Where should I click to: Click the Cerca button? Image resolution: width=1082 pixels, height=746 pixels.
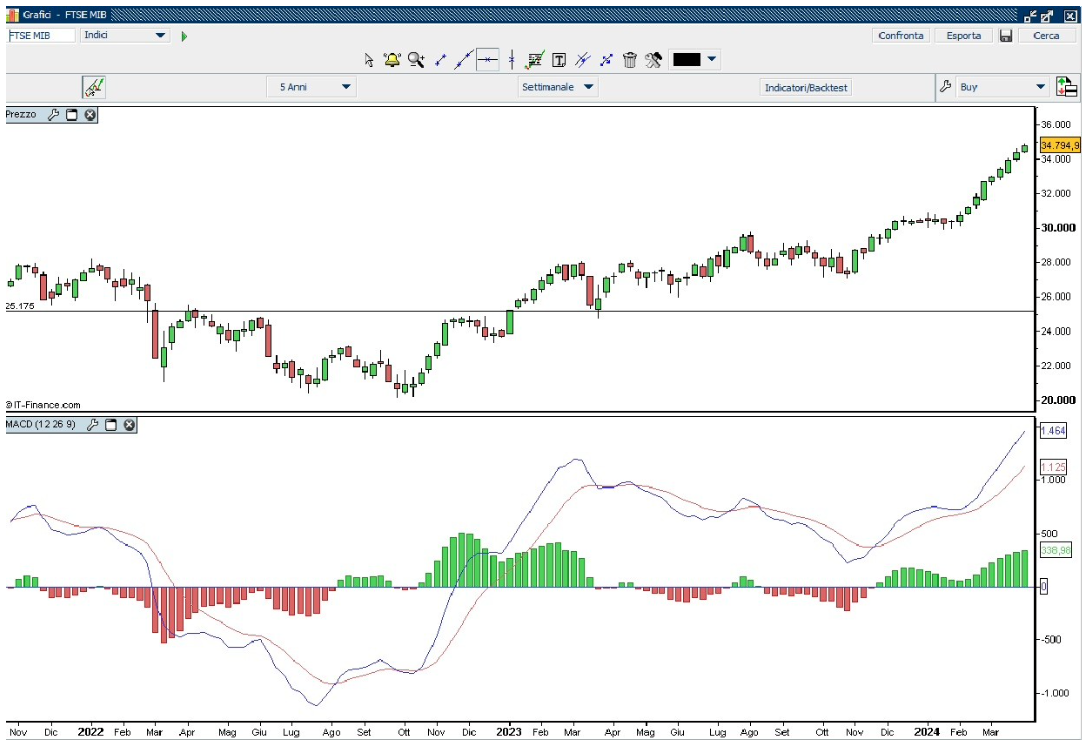[x=1045, y=35]
